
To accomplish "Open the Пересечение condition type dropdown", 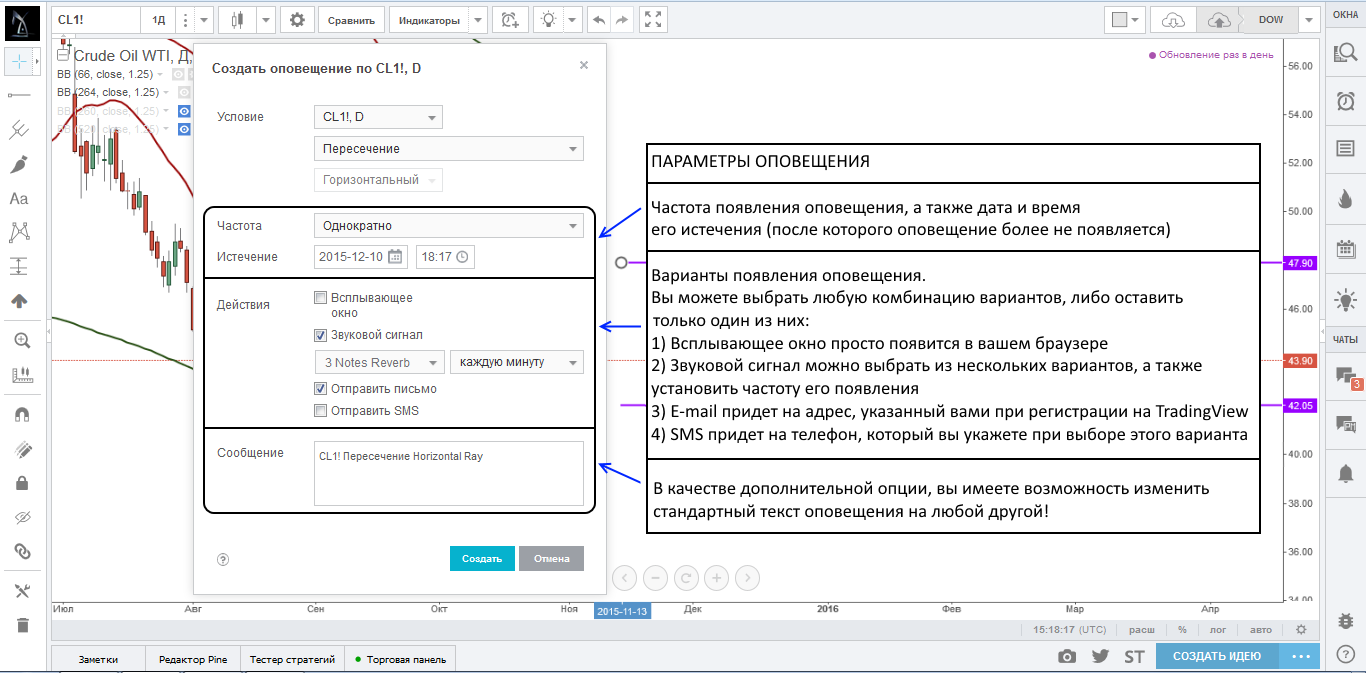I will pos(449,149).
